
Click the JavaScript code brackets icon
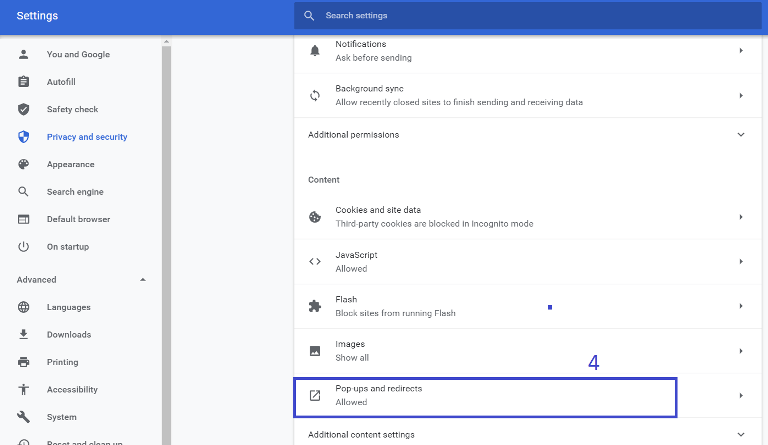315,261
